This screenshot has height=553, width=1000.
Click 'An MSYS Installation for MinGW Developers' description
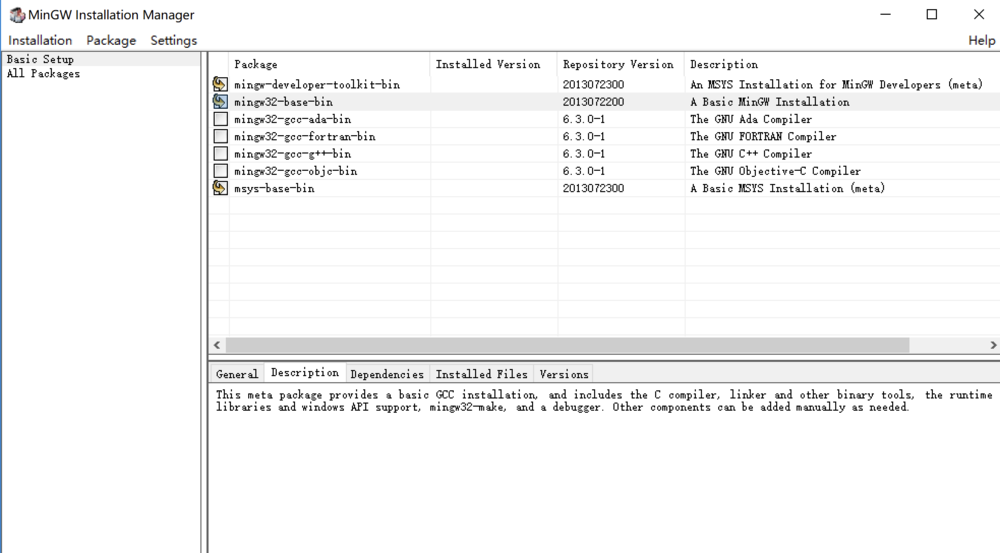click(836, 85)
